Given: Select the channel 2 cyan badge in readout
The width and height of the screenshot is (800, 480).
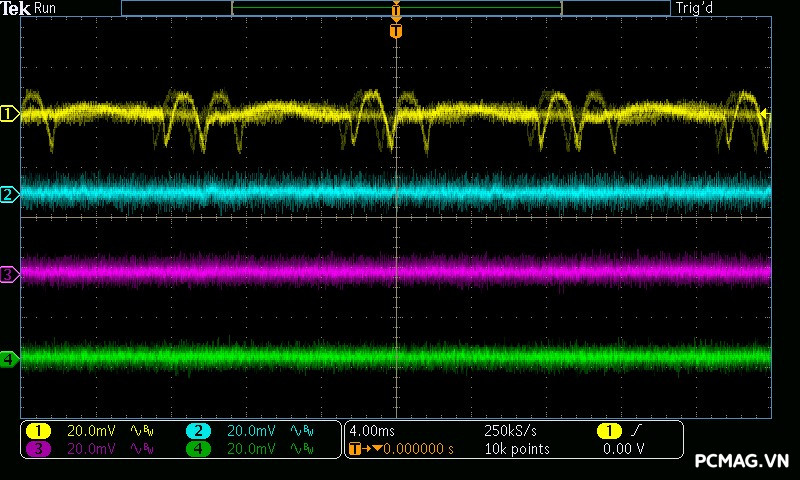Looking at the screenshot, I should (198, 431).
